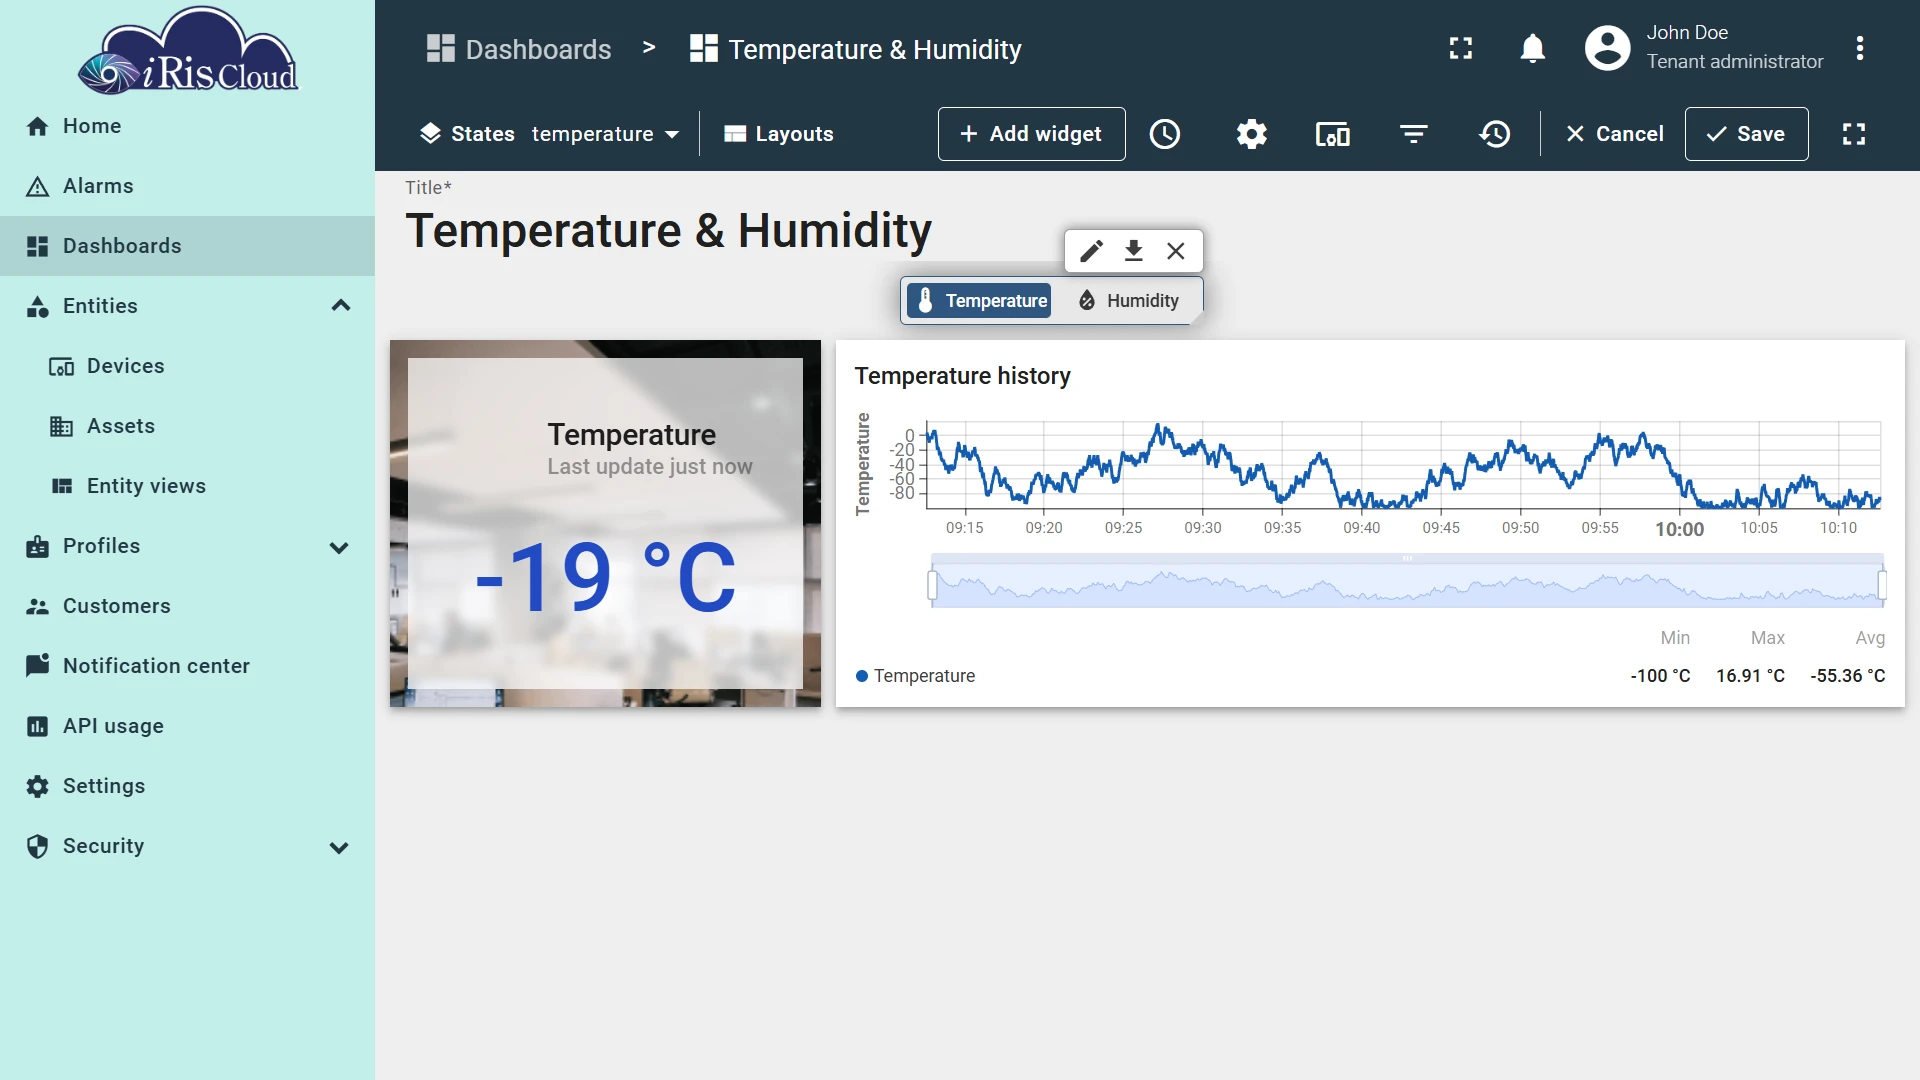Click the Dashboards breadcrumb link
The image size is (1920, 1080).
click(518, 49)
